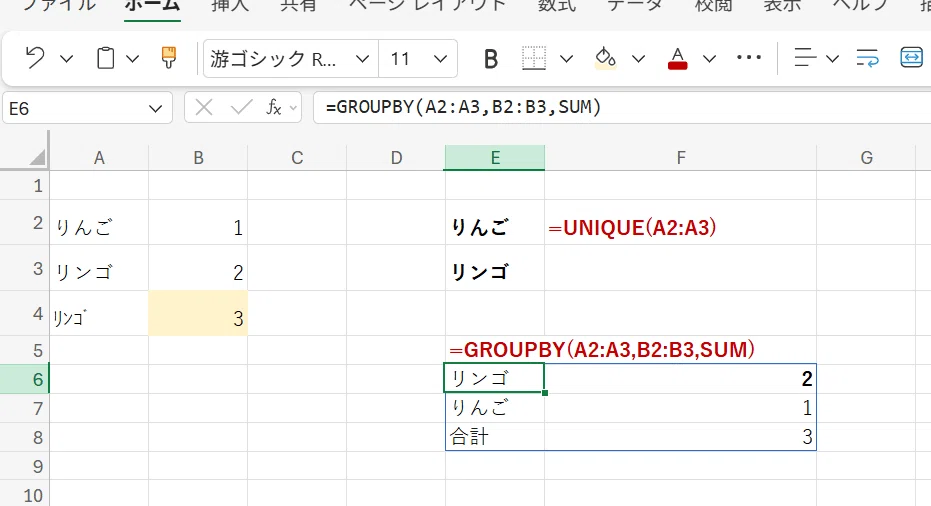
Task: Click cell F6 with bold value 2
Action: (x=680, y=378)
